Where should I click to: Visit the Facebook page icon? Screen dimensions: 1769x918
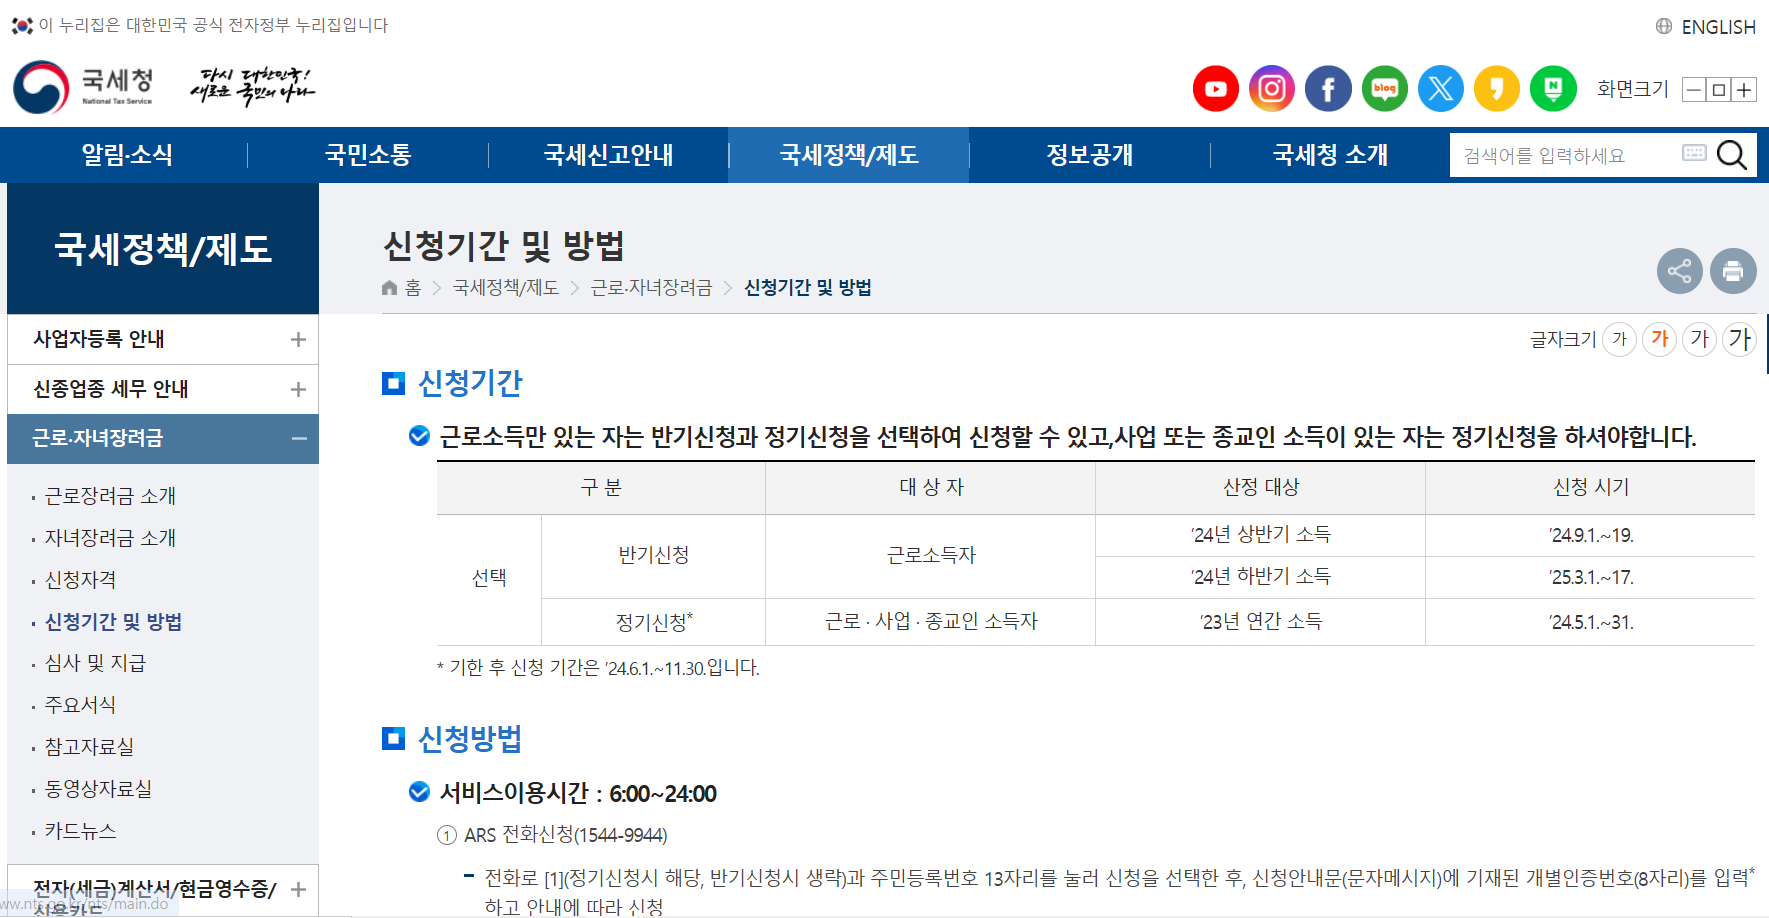(x=1328, y=88)
